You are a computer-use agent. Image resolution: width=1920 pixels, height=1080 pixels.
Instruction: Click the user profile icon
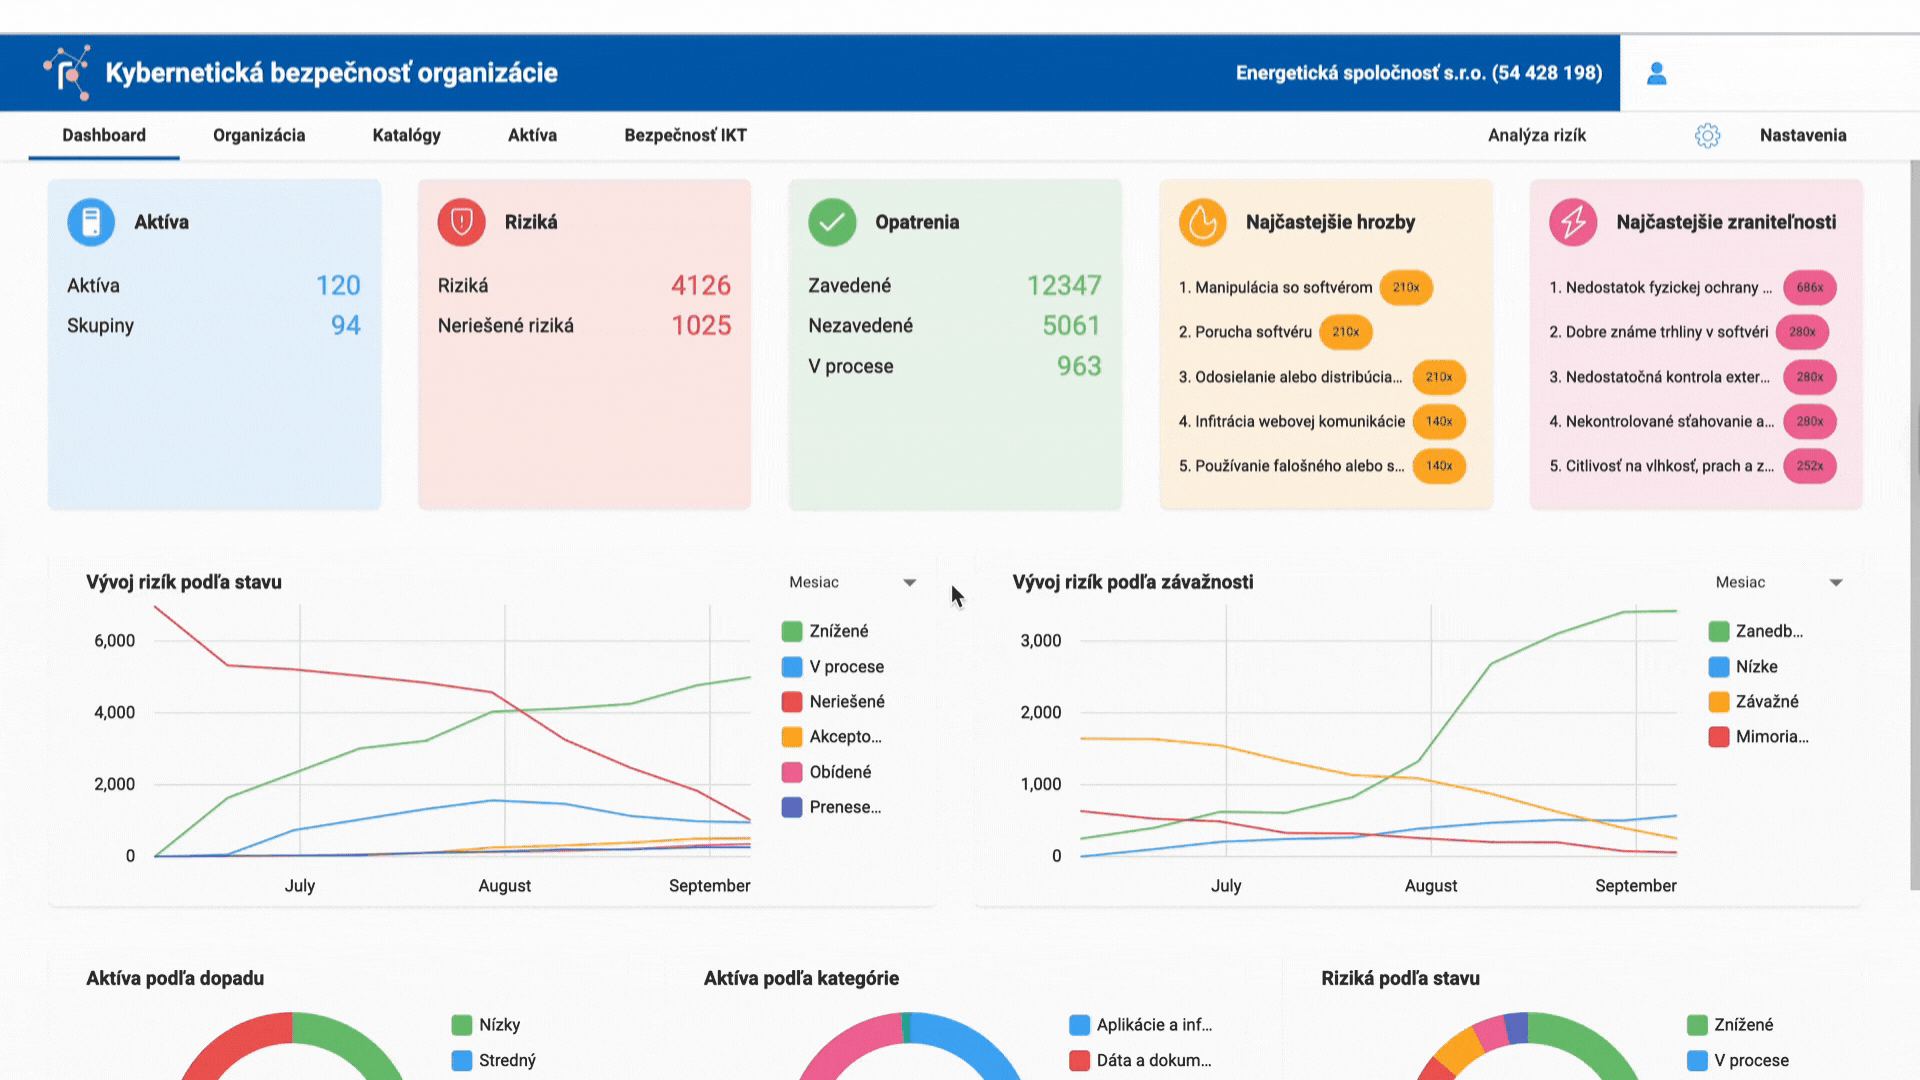(x=1656, y=73)
